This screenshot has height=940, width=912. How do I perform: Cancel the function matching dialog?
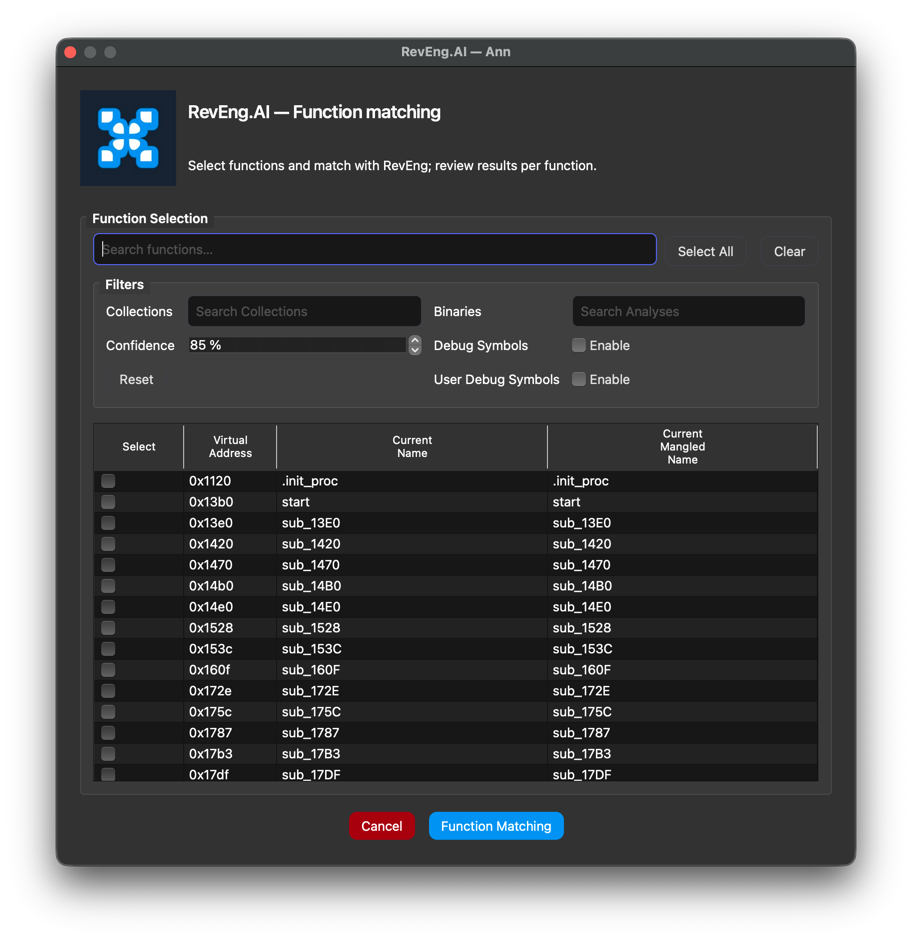point(382,826)
